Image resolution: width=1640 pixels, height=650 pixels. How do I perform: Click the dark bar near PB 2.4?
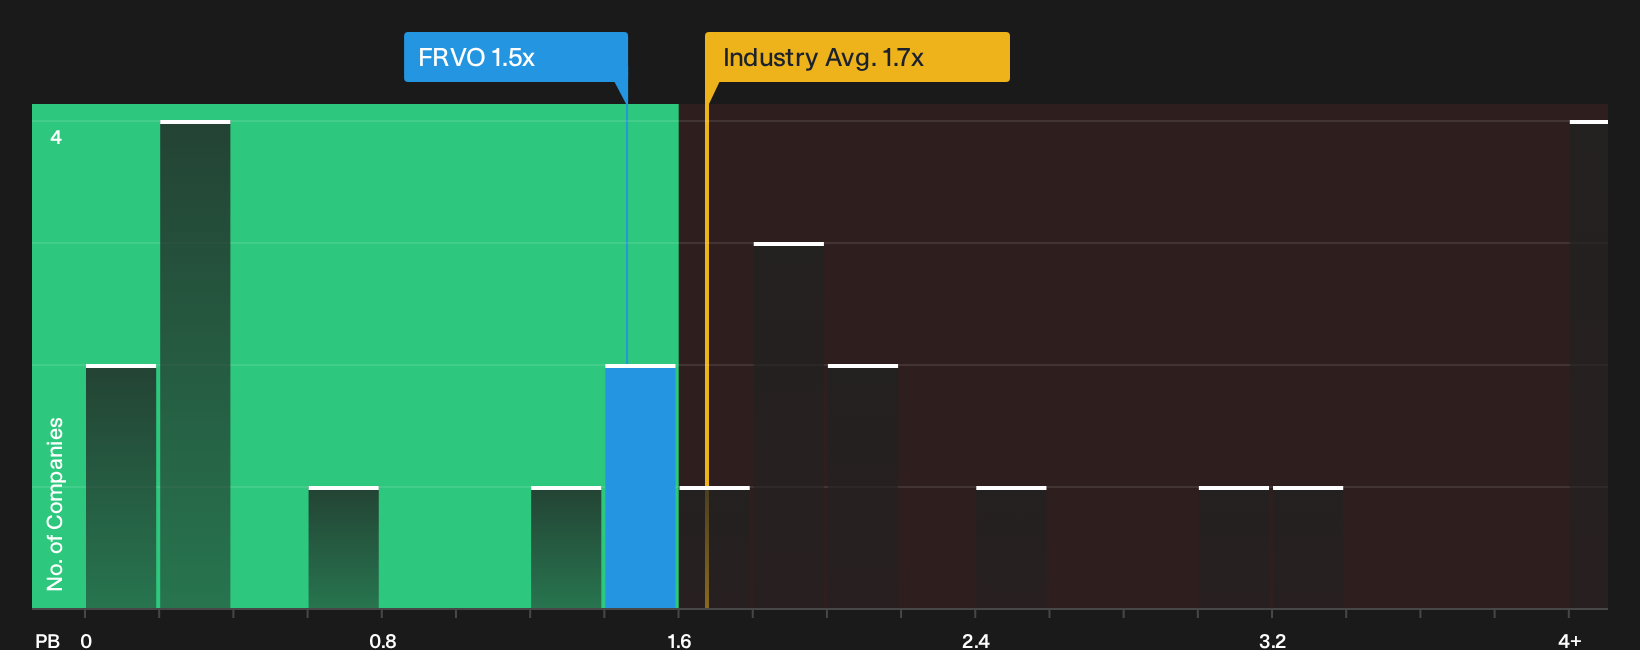(x=1011, y=548)
